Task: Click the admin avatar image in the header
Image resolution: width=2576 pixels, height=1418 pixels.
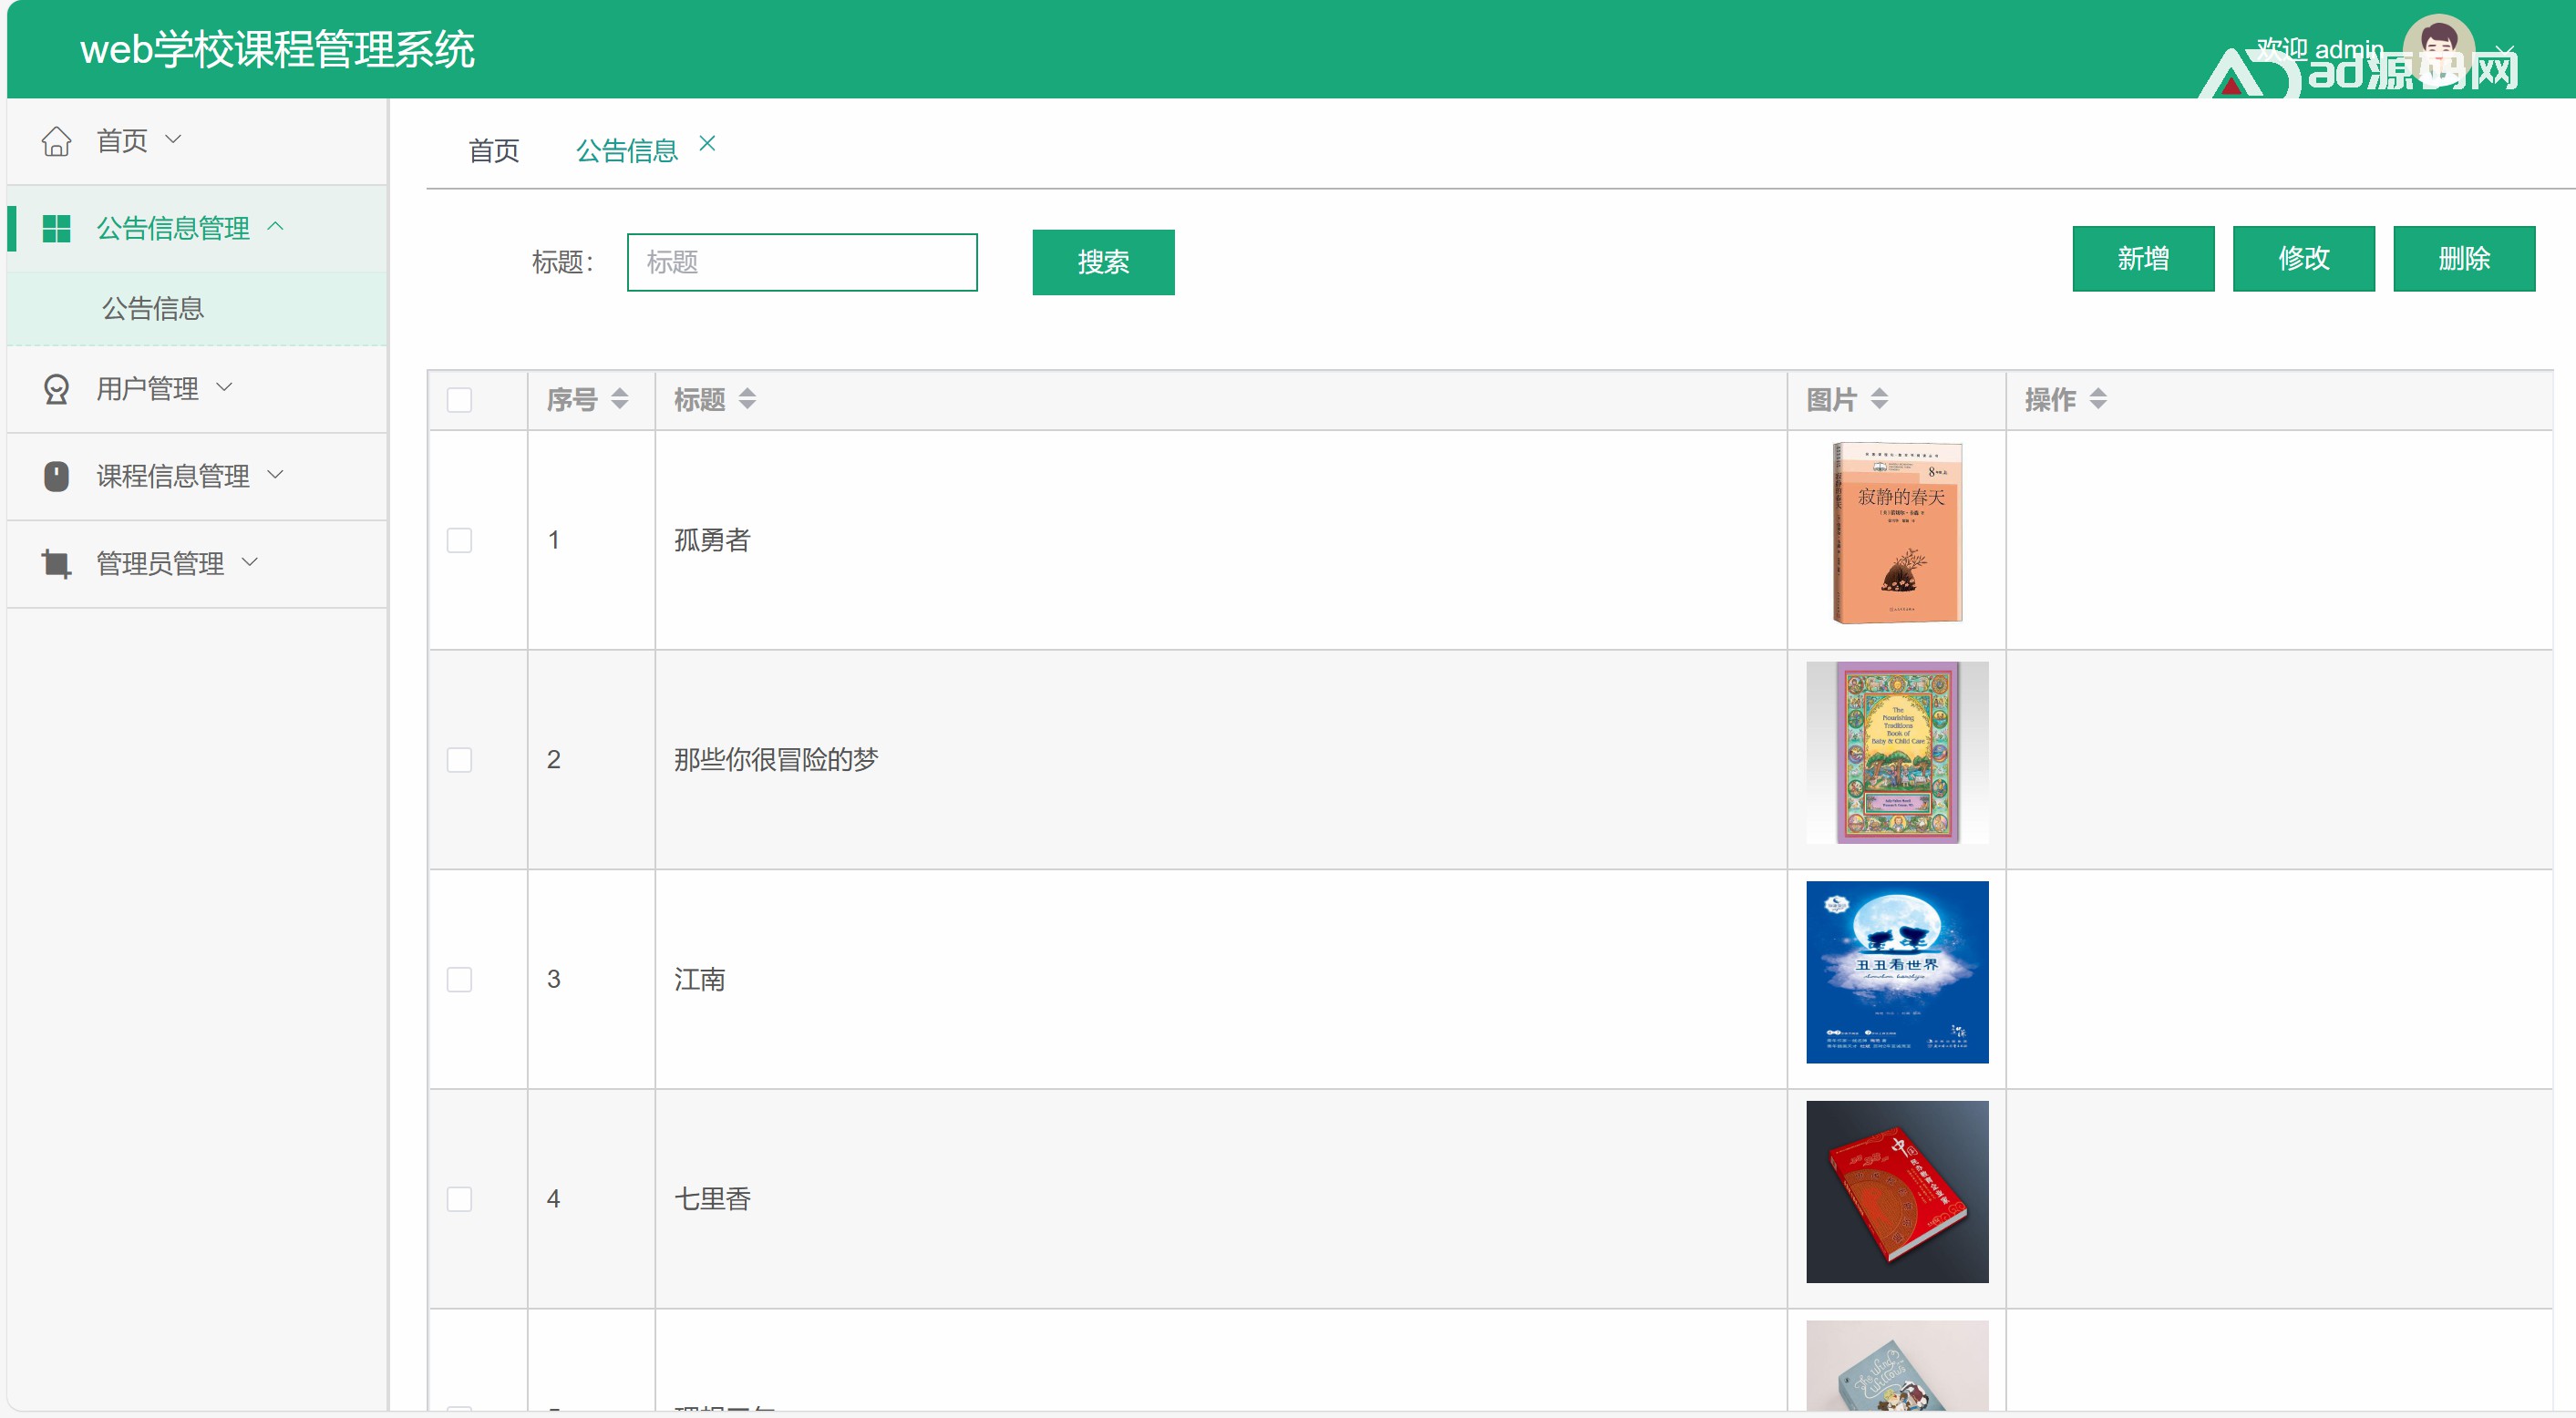Action: click(2437, 48)
